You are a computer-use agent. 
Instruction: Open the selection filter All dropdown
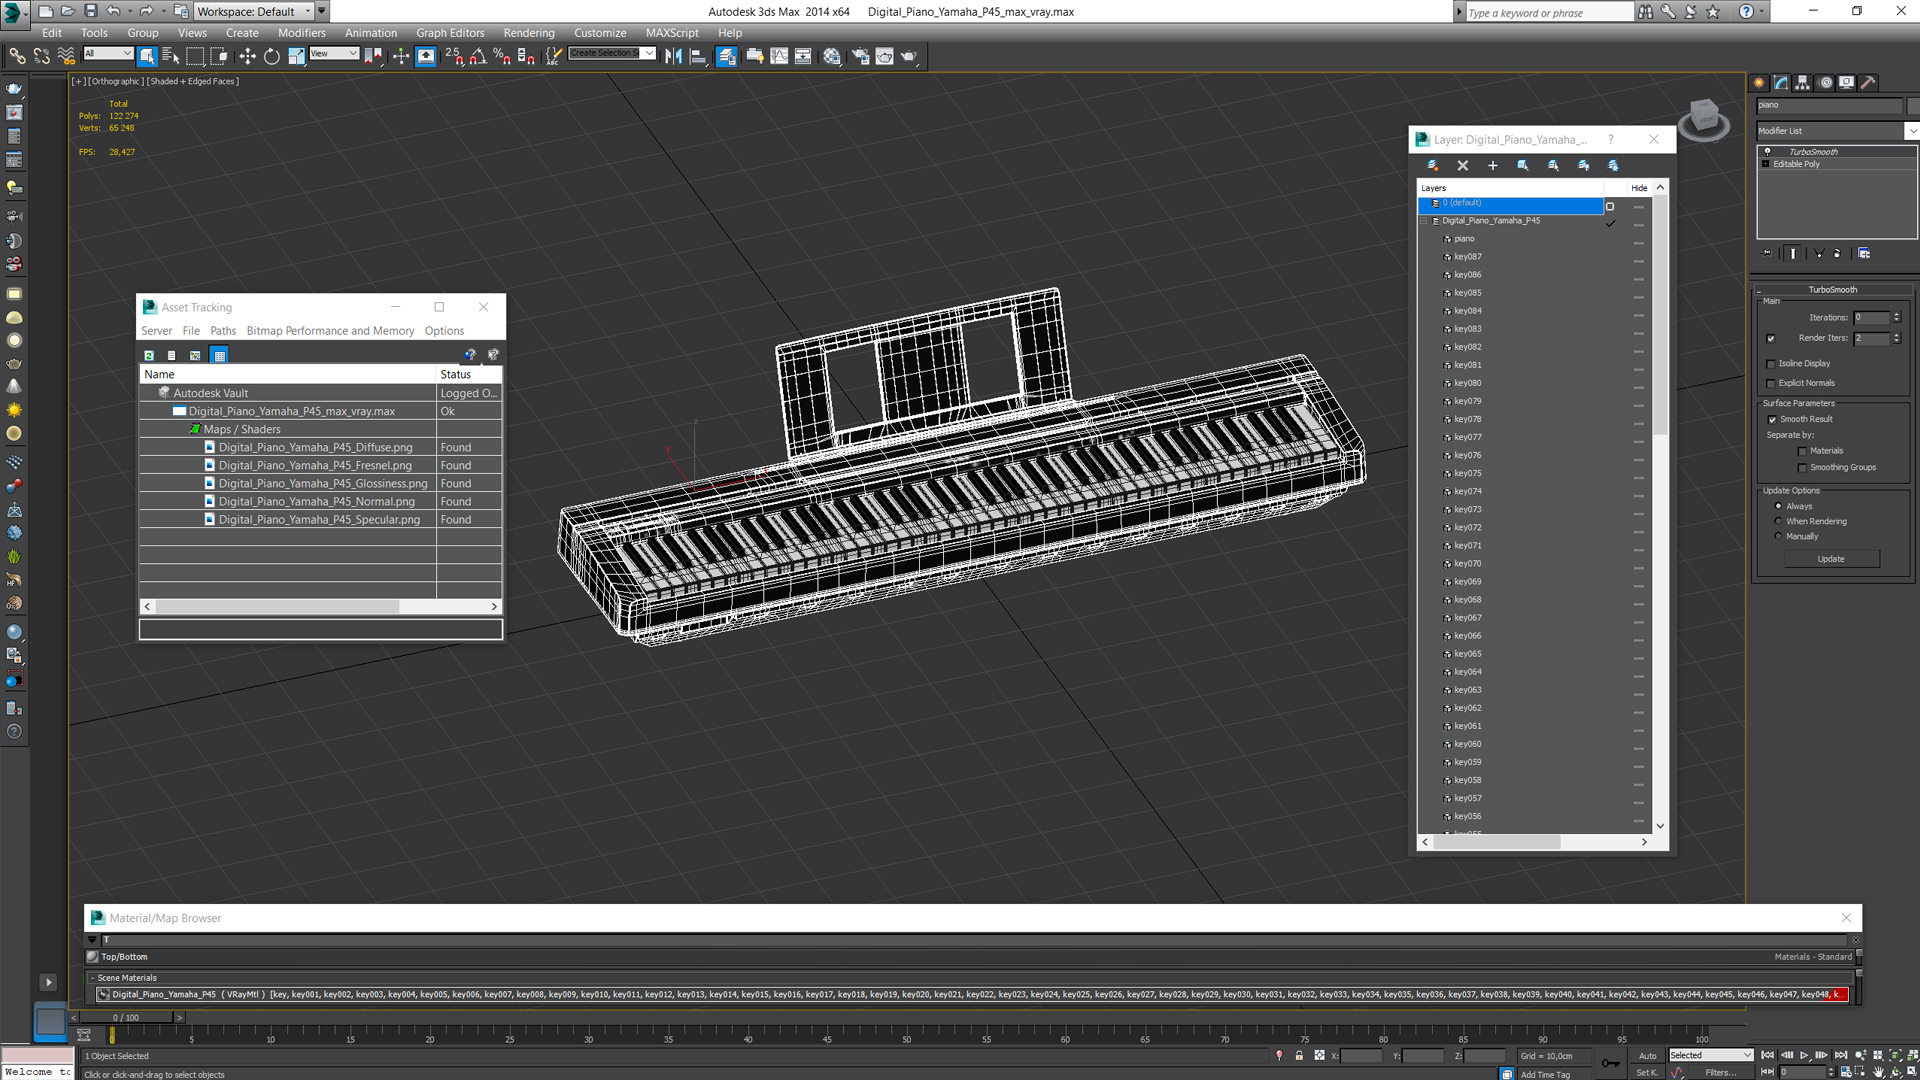(108, 54)
